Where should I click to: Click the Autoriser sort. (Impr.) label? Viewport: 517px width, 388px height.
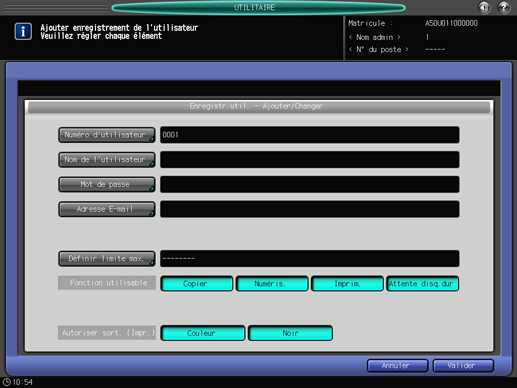click(x=107, y=333)
